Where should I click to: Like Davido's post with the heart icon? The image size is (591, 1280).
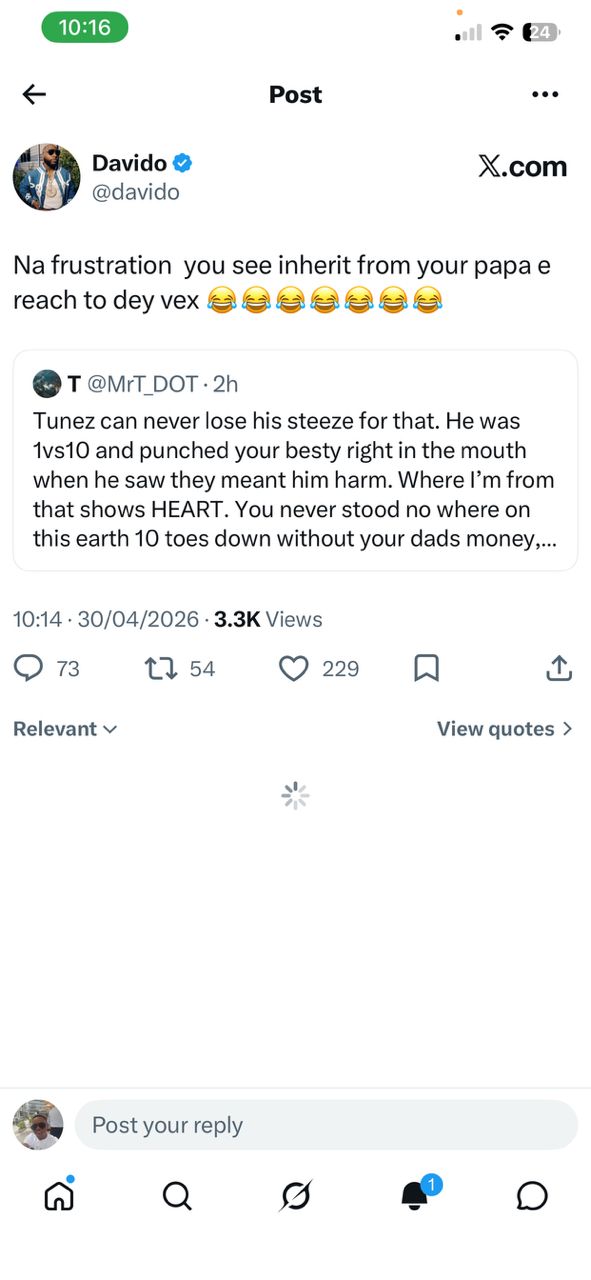294,668
